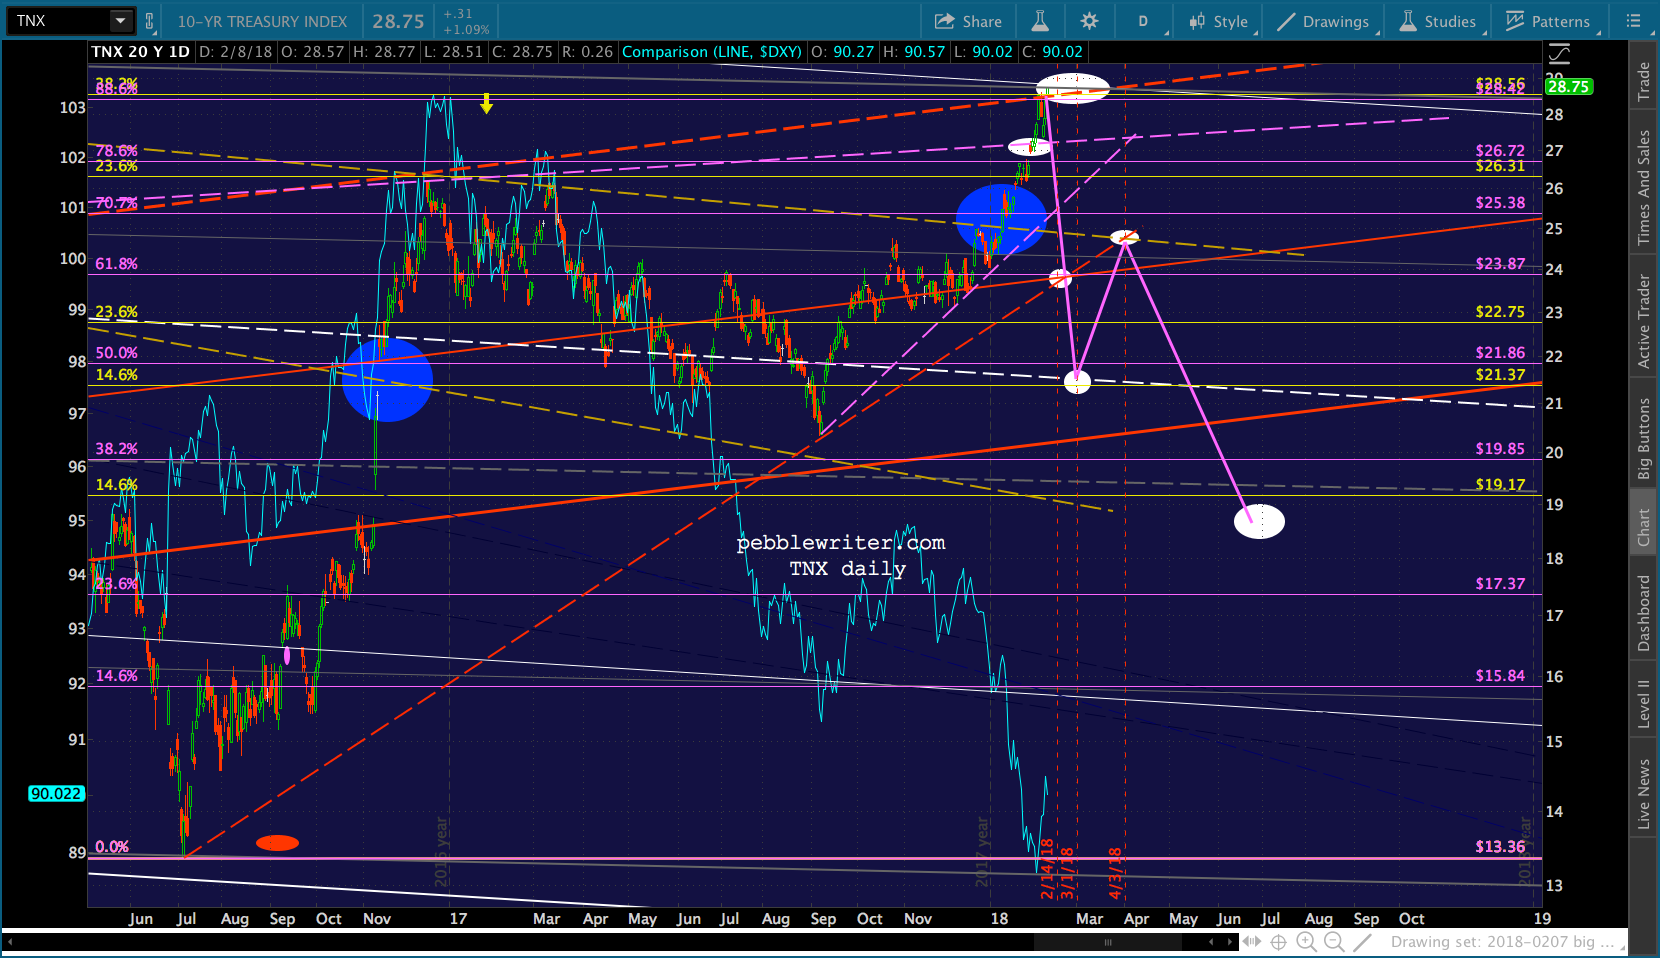Select the red ellipse drawing near Sep
The height and width of the screenshot is (958, 1660).
point(277,843)
